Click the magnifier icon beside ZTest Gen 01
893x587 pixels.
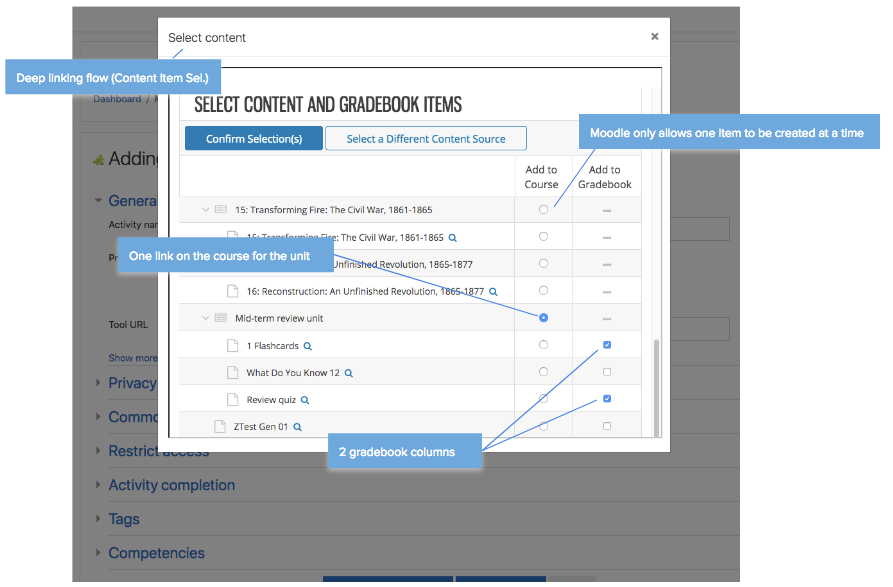(x=298, y=427)
